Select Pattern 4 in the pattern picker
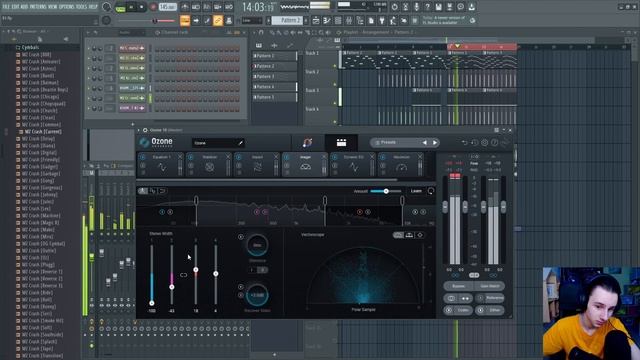 click(274, 87)
